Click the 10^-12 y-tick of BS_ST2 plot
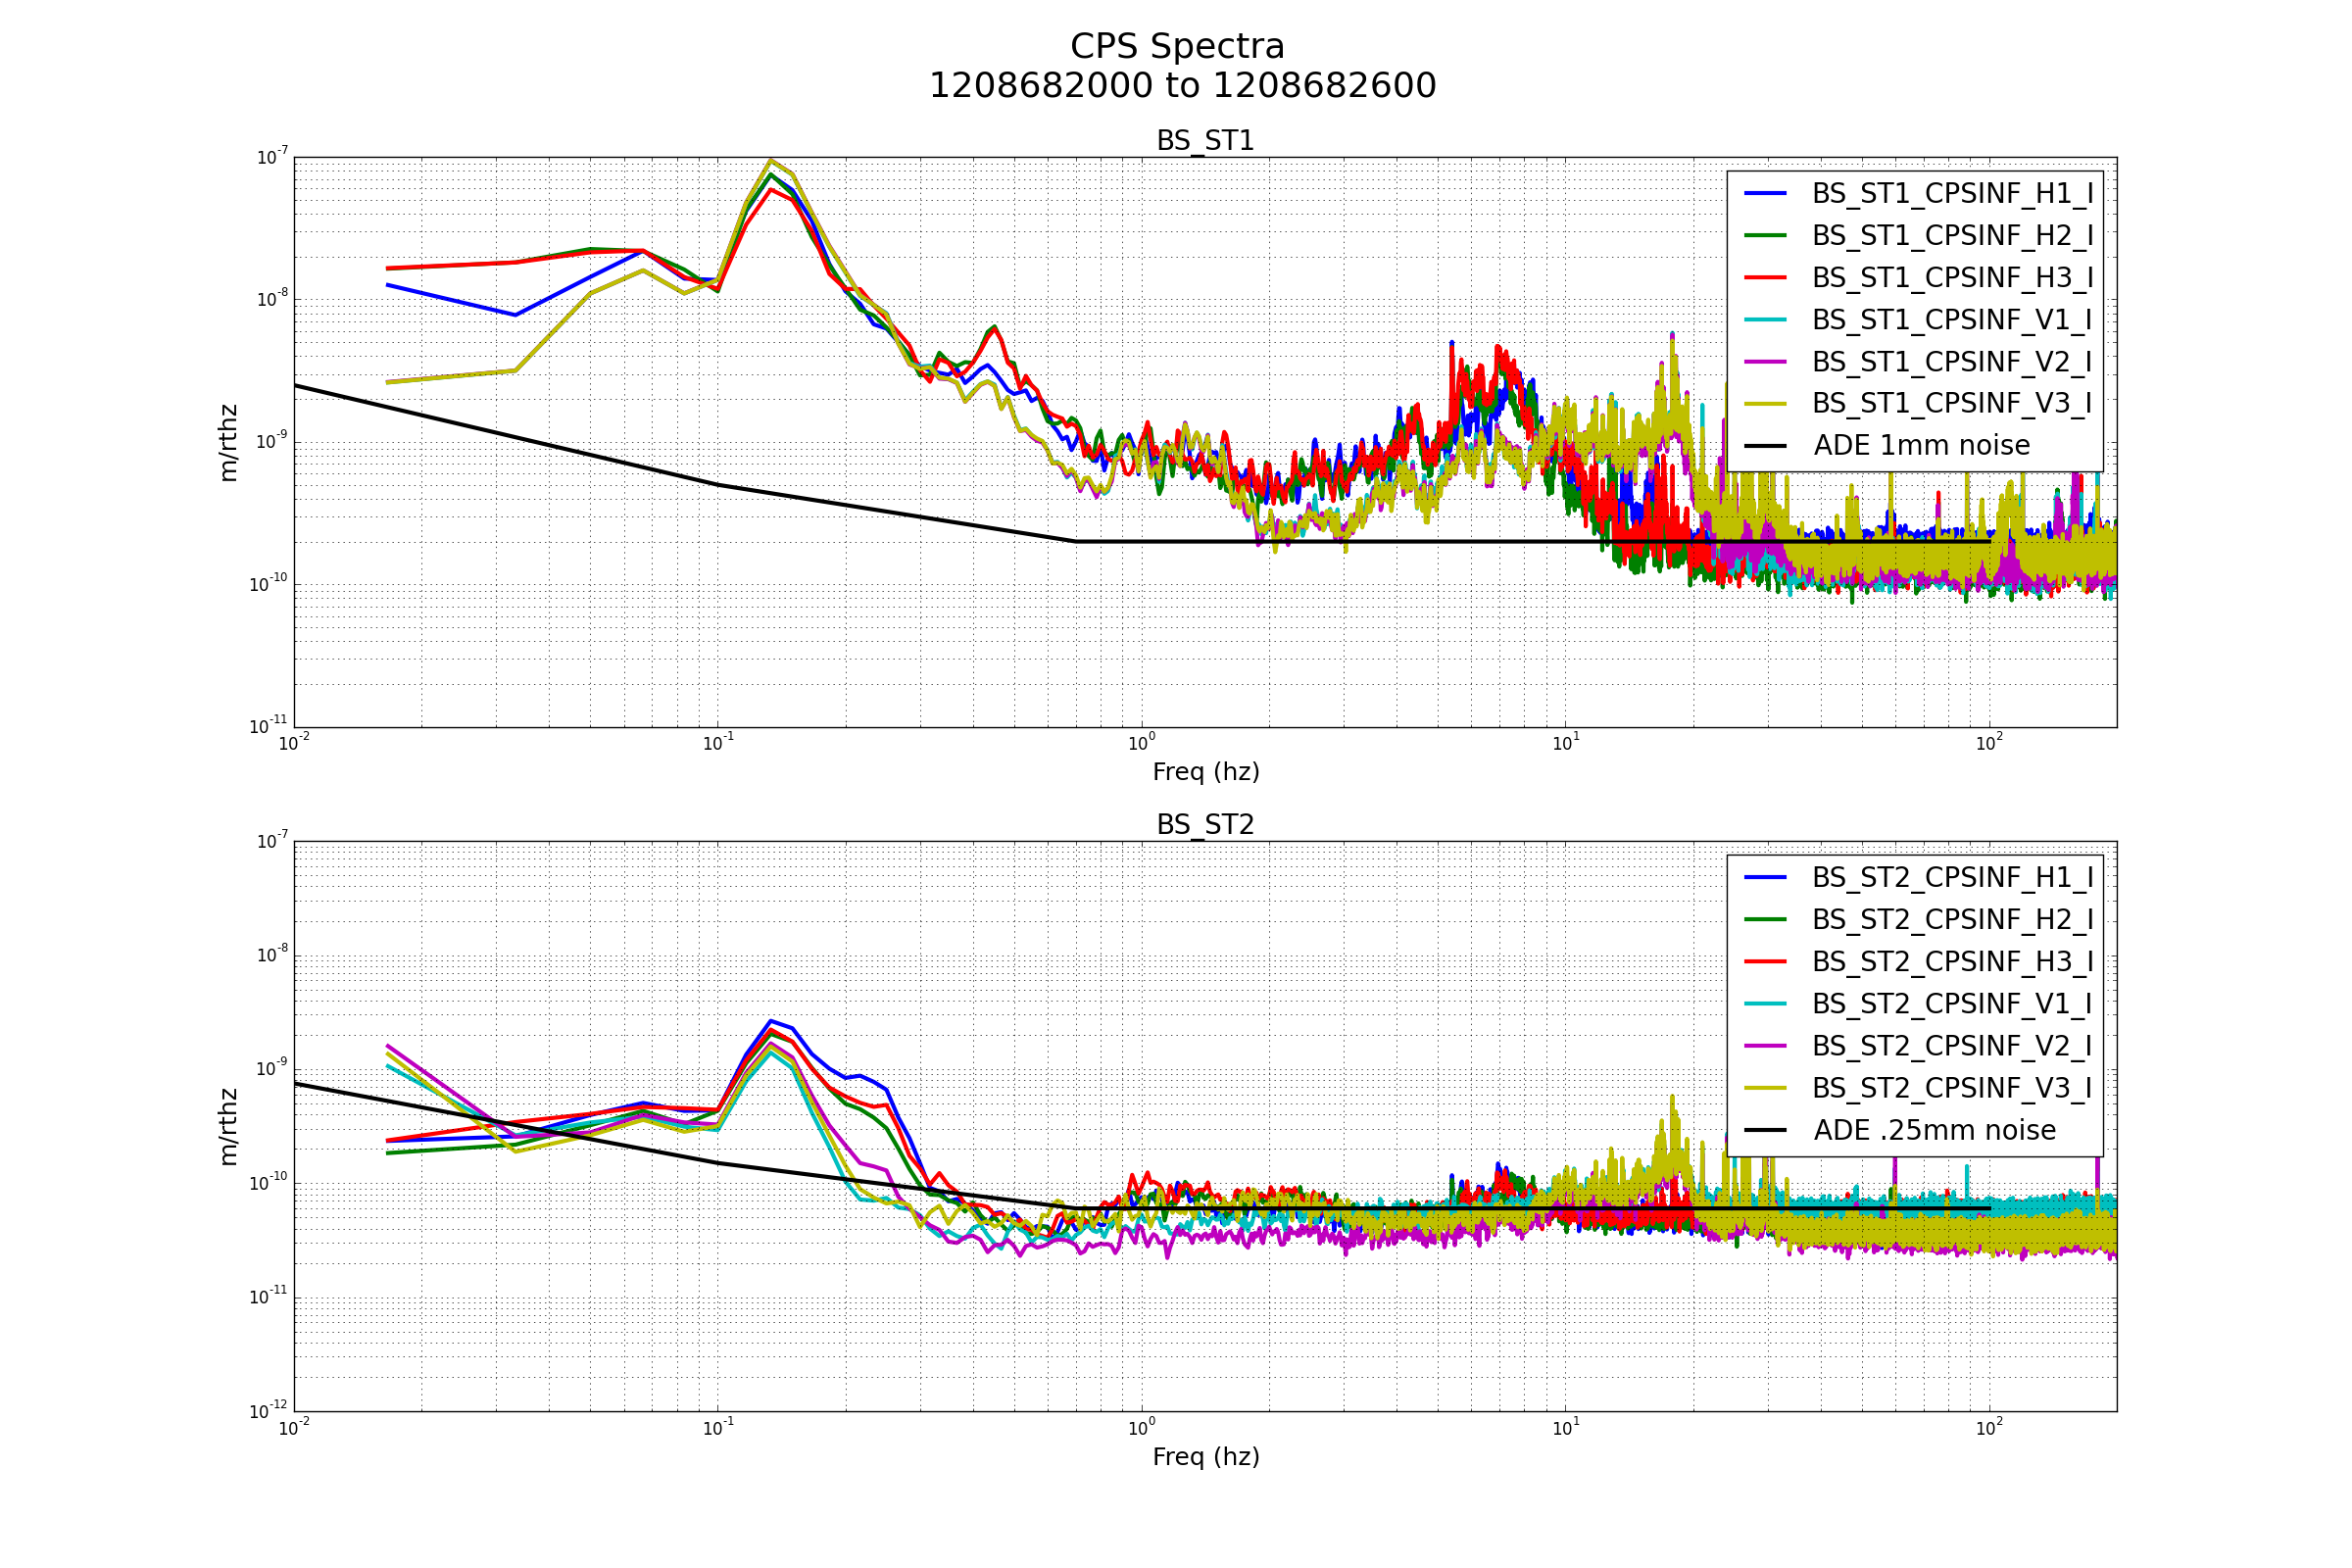The height and width of the screenshot is (1568, 2352). click(269, 1410)
